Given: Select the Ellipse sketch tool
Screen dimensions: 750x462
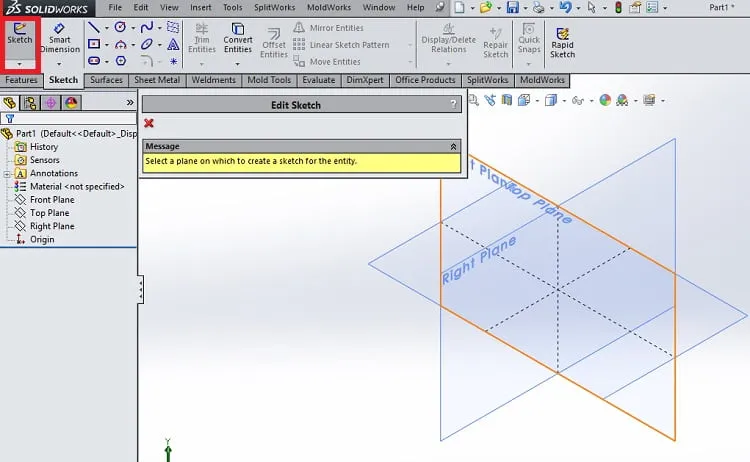Looking at the screenshot, I should tap(147, 44).
